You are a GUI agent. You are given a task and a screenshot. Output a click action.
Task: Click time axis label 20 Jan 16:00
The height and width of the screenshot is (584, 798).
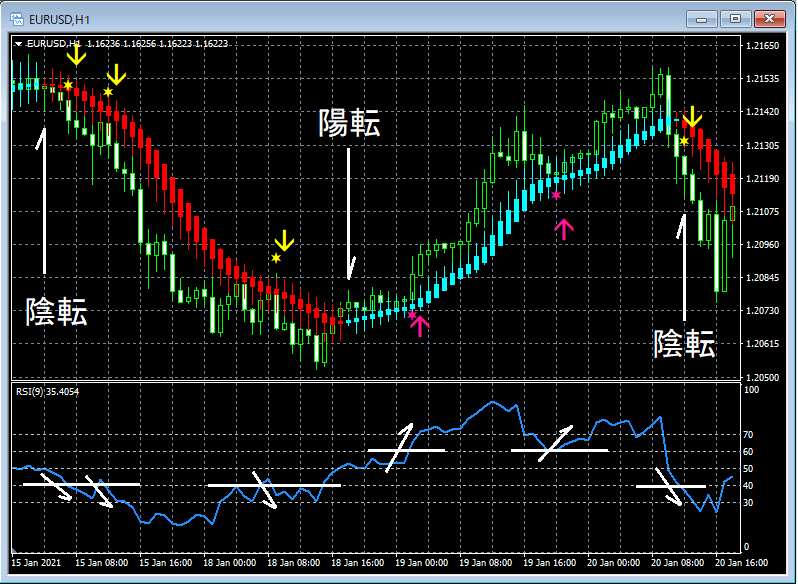742,563
